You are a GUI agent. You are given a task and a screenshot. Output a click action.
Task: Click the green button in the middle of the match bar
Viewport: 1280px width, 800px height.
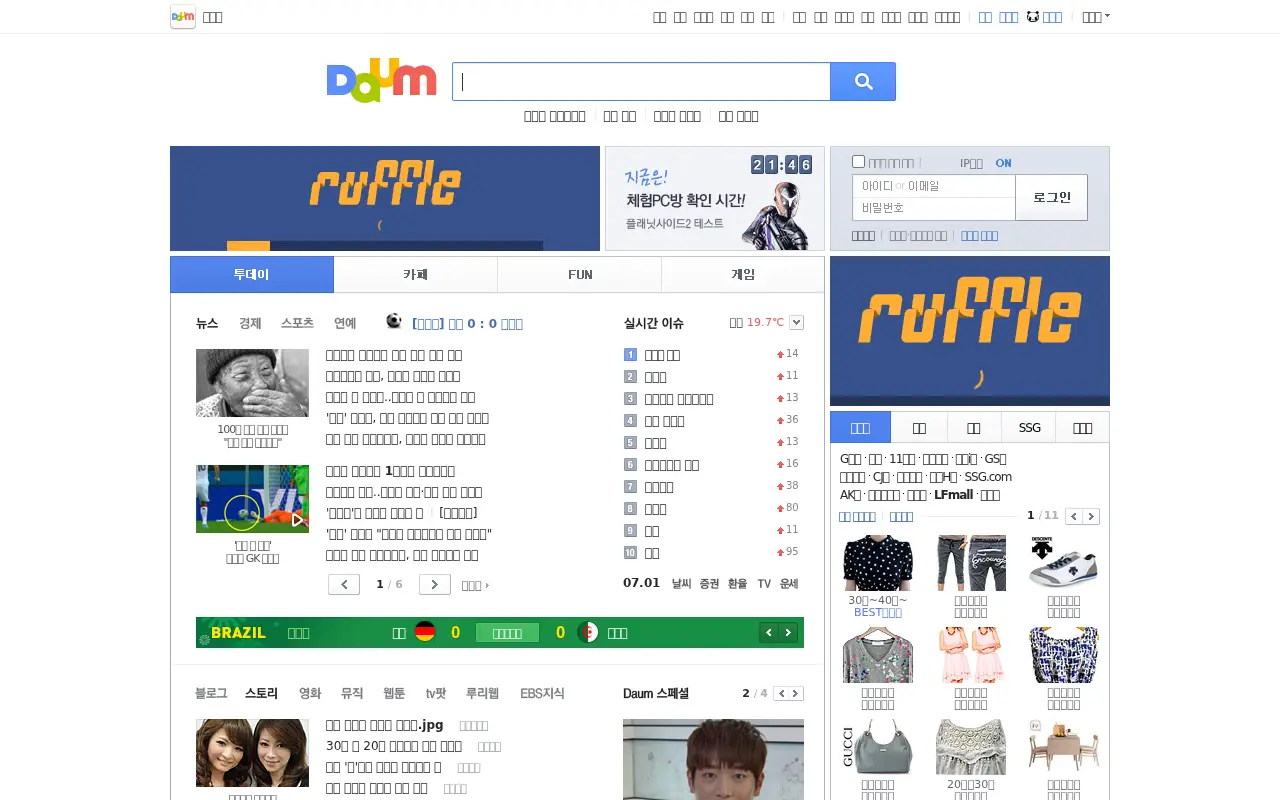tap(507, 632)
